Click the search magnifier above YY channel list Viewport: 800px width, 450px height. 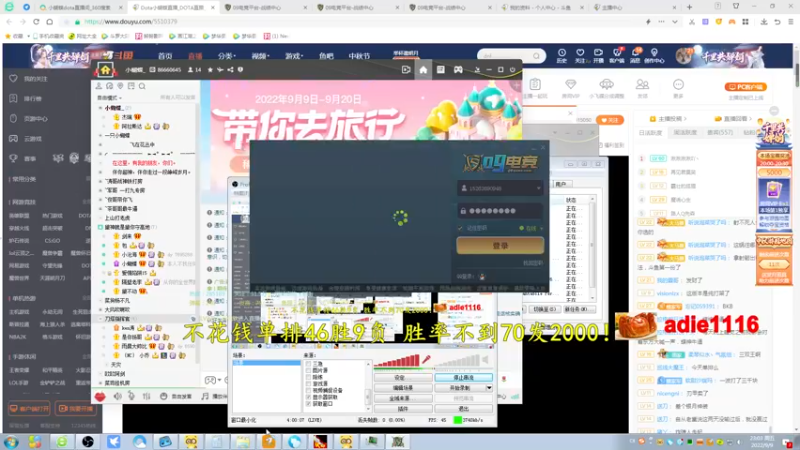point(142,86)
